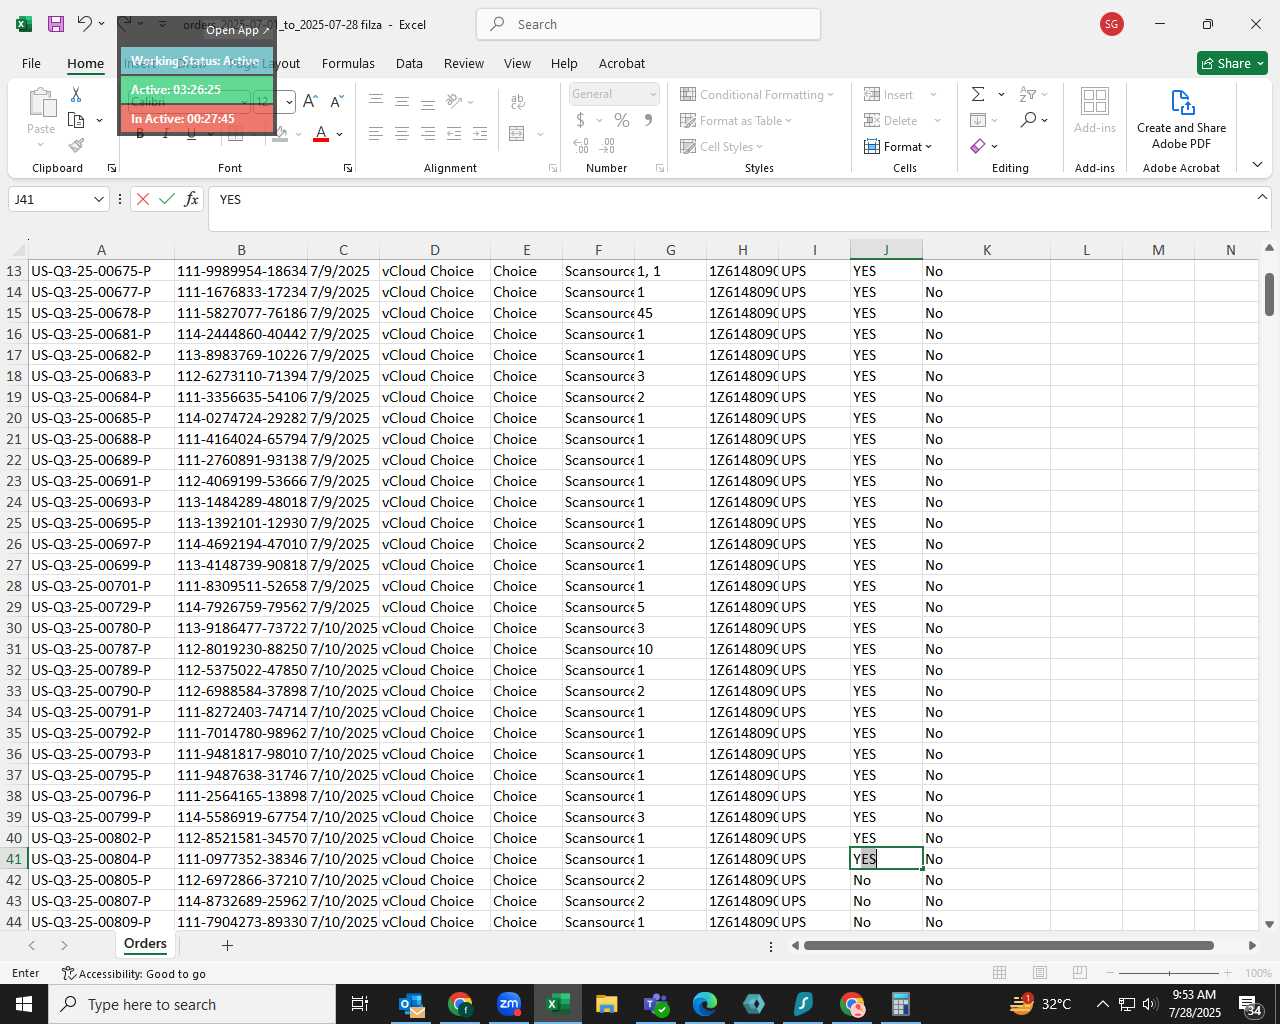Open Cell Styles dropdown
This screenshot has width=1280, height=1024.
[x=721, y=146]
